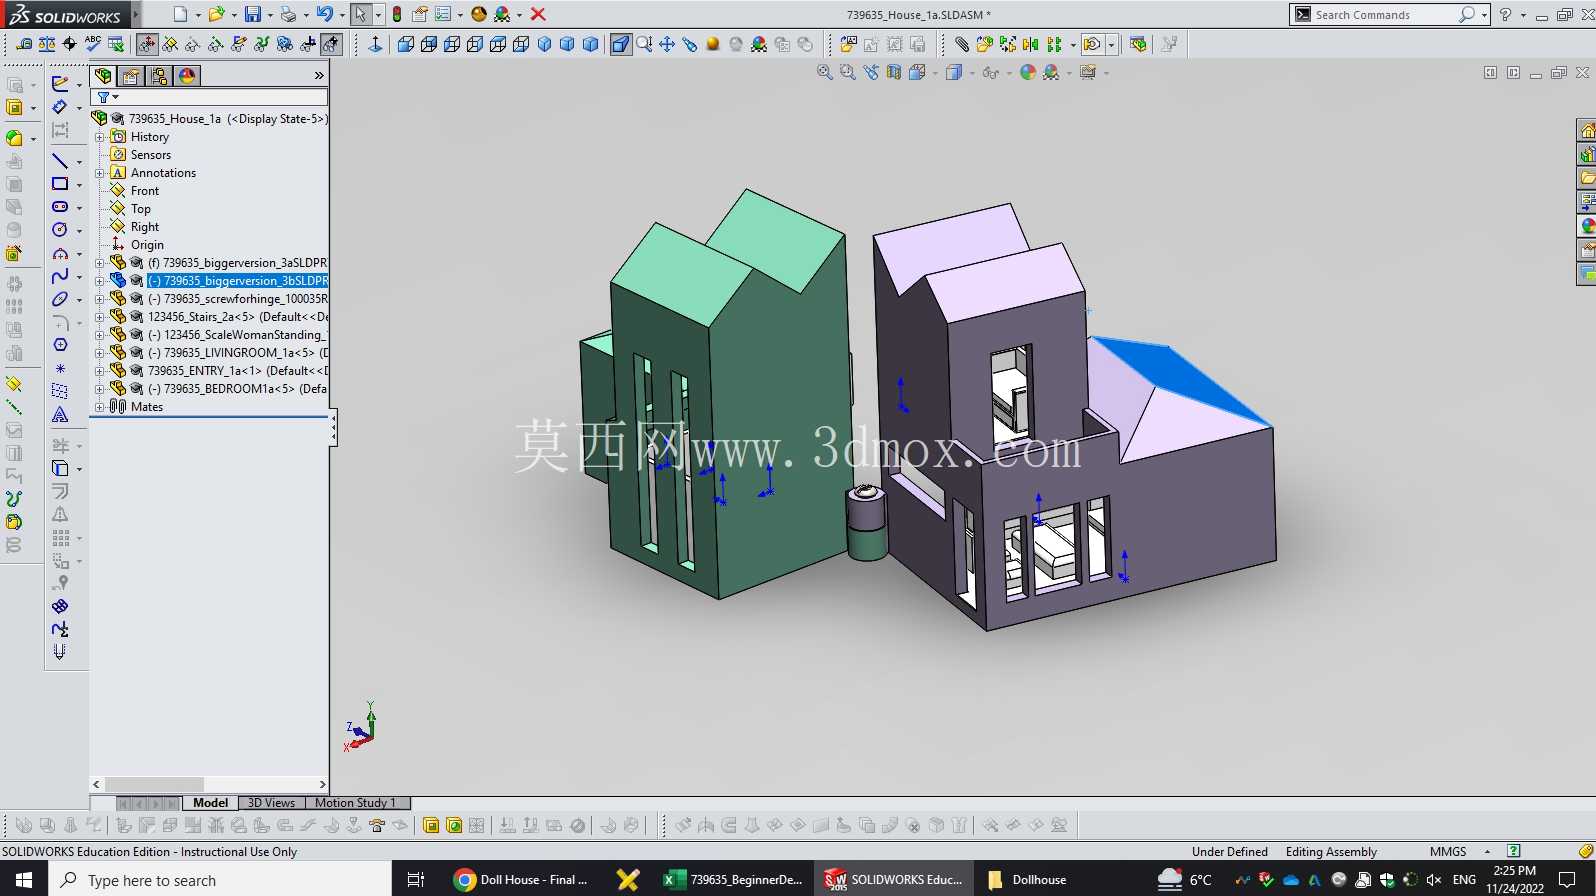Image resolution: width=1596 pixels, height=896 pixels.
Task: Select the Rectangle sketch tool
Action: click(x=60, y=184)
